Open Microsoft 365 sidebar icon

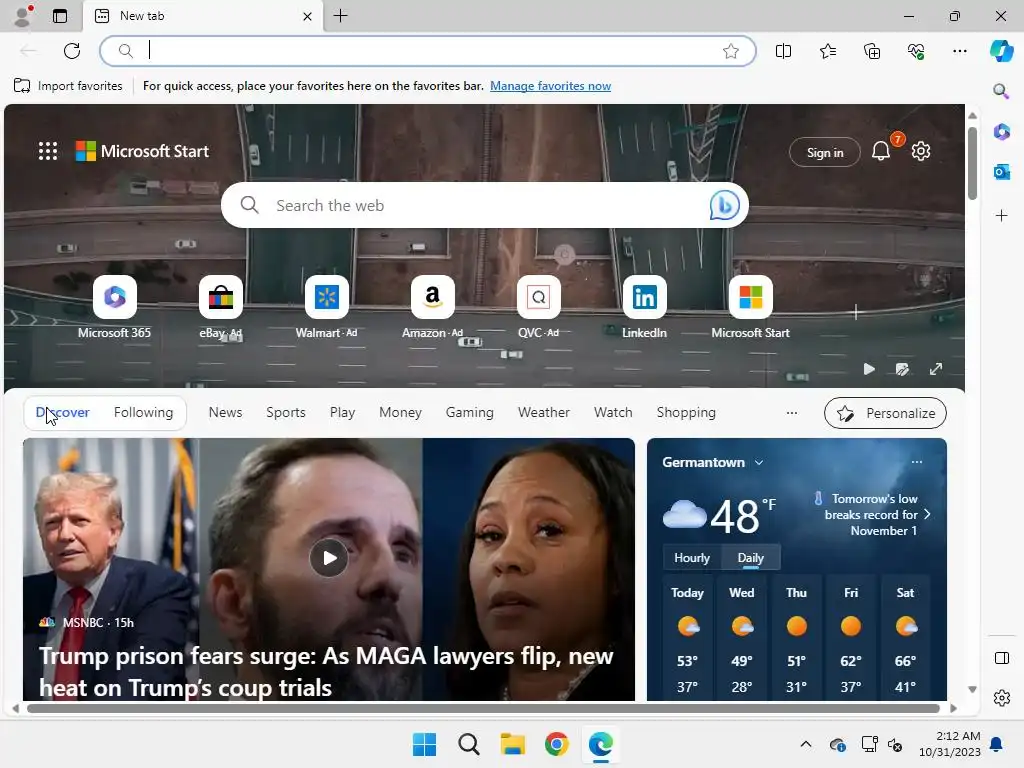(x=1001, y=131)
